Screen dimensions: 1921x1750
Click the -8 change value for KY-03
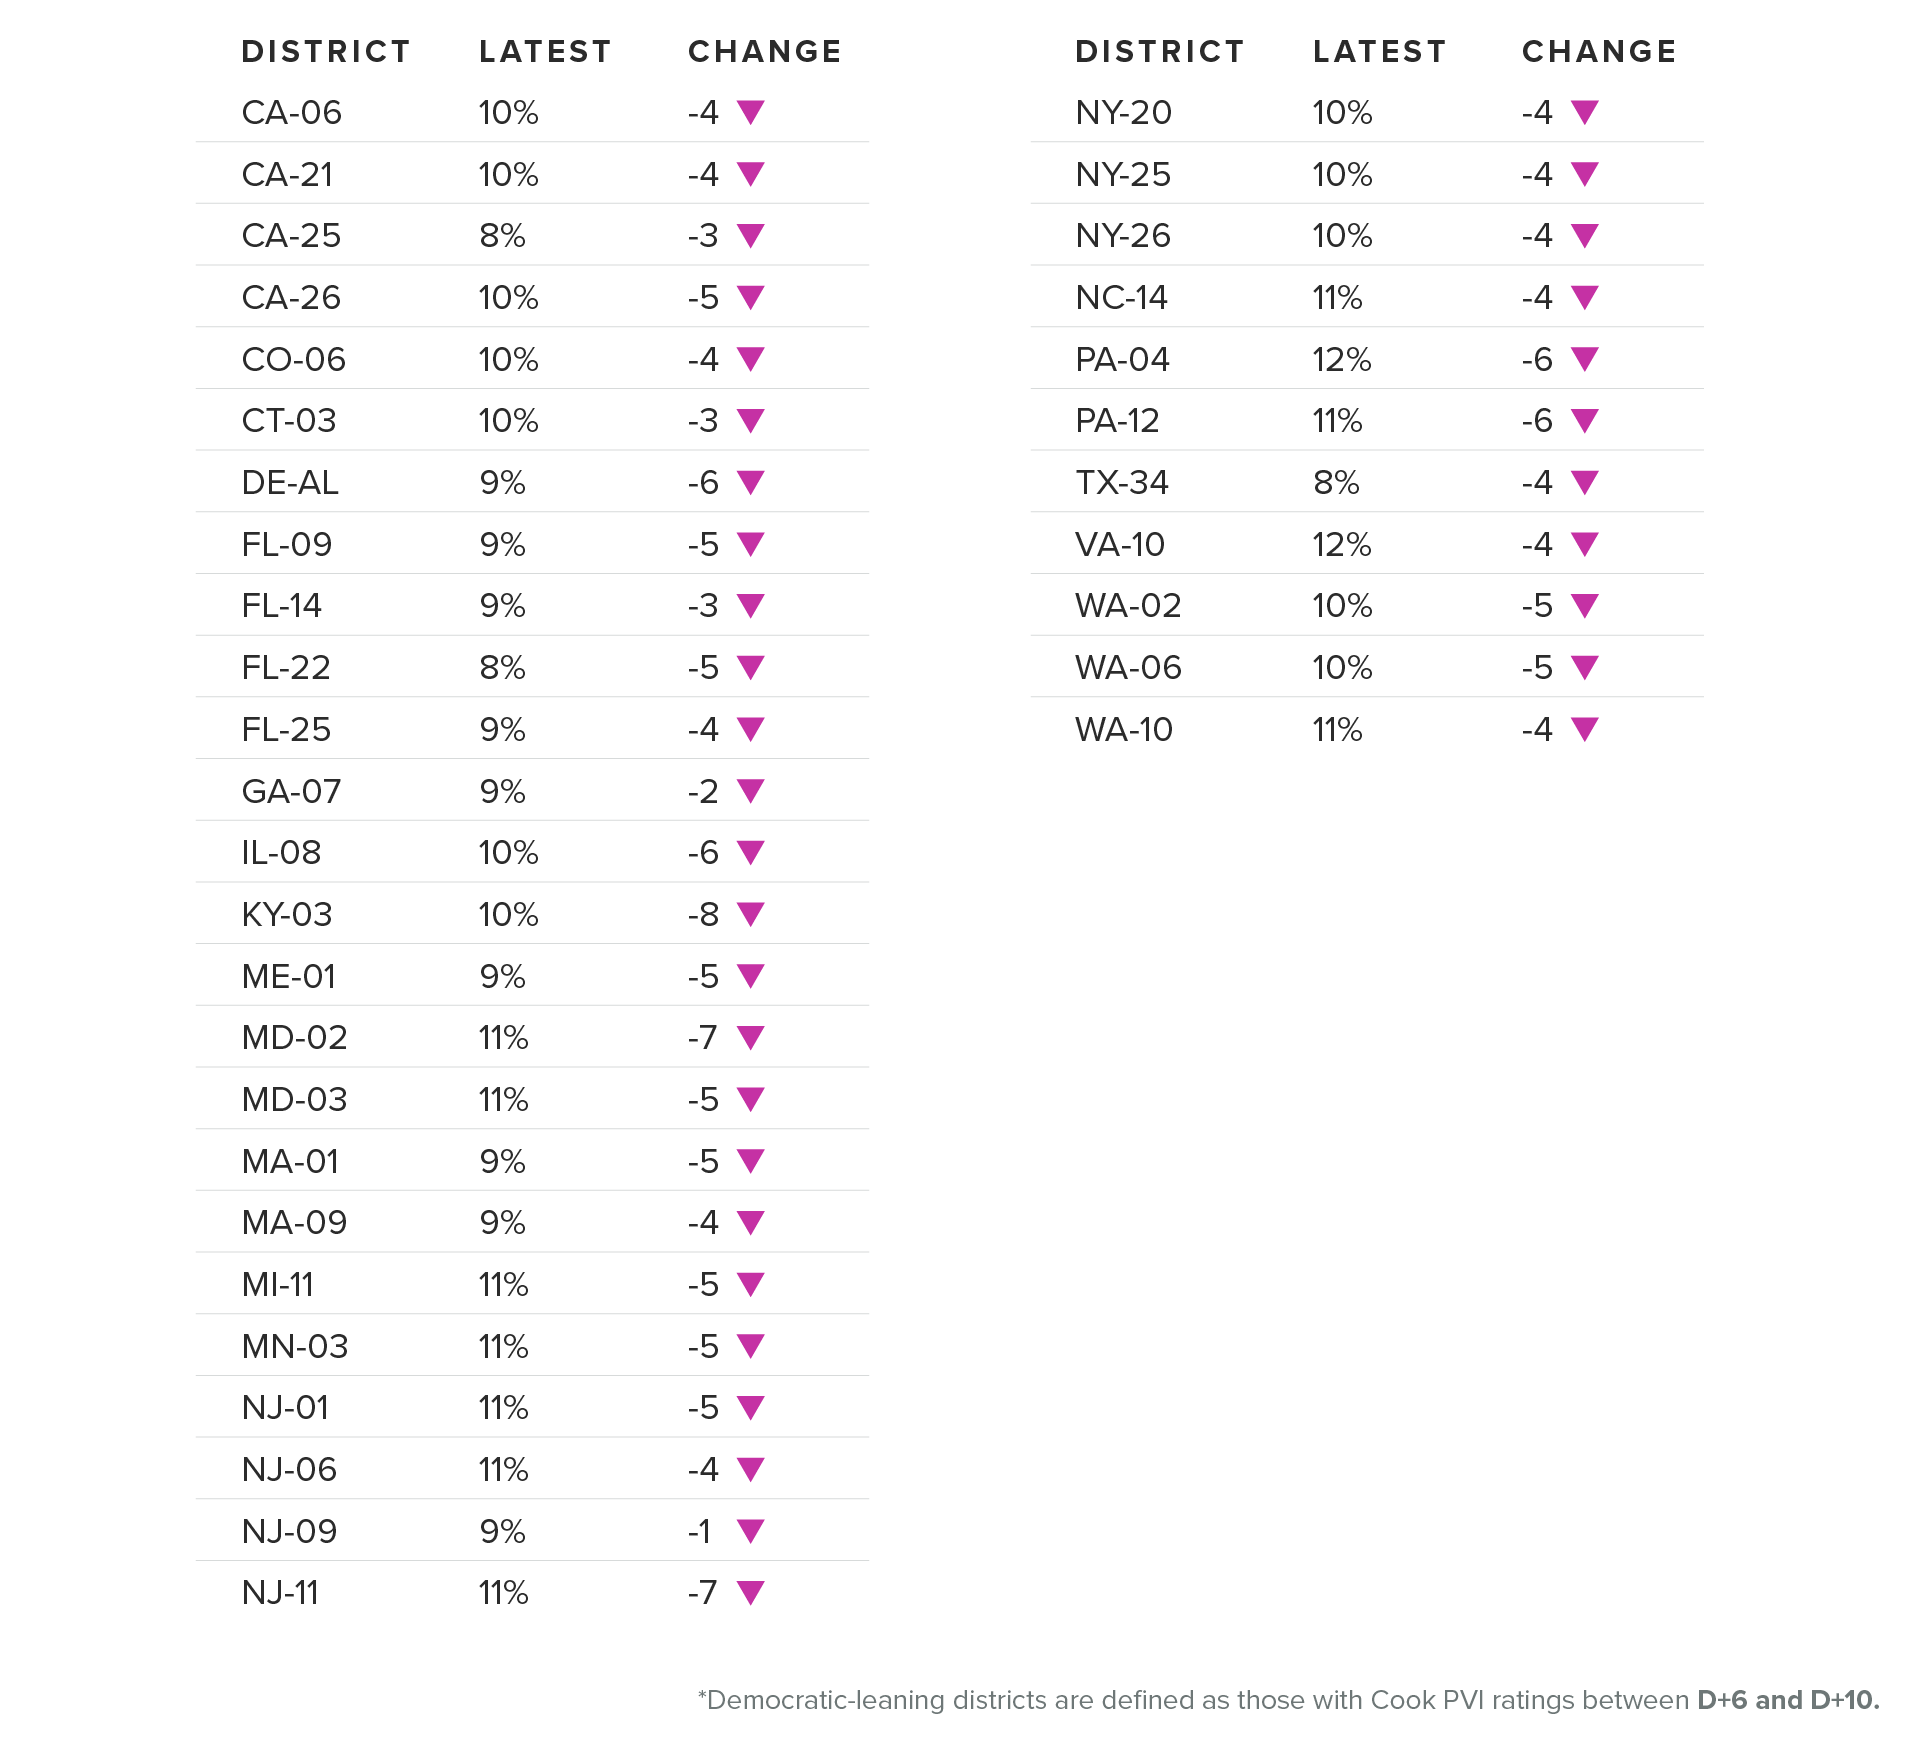tap(703, 914)
